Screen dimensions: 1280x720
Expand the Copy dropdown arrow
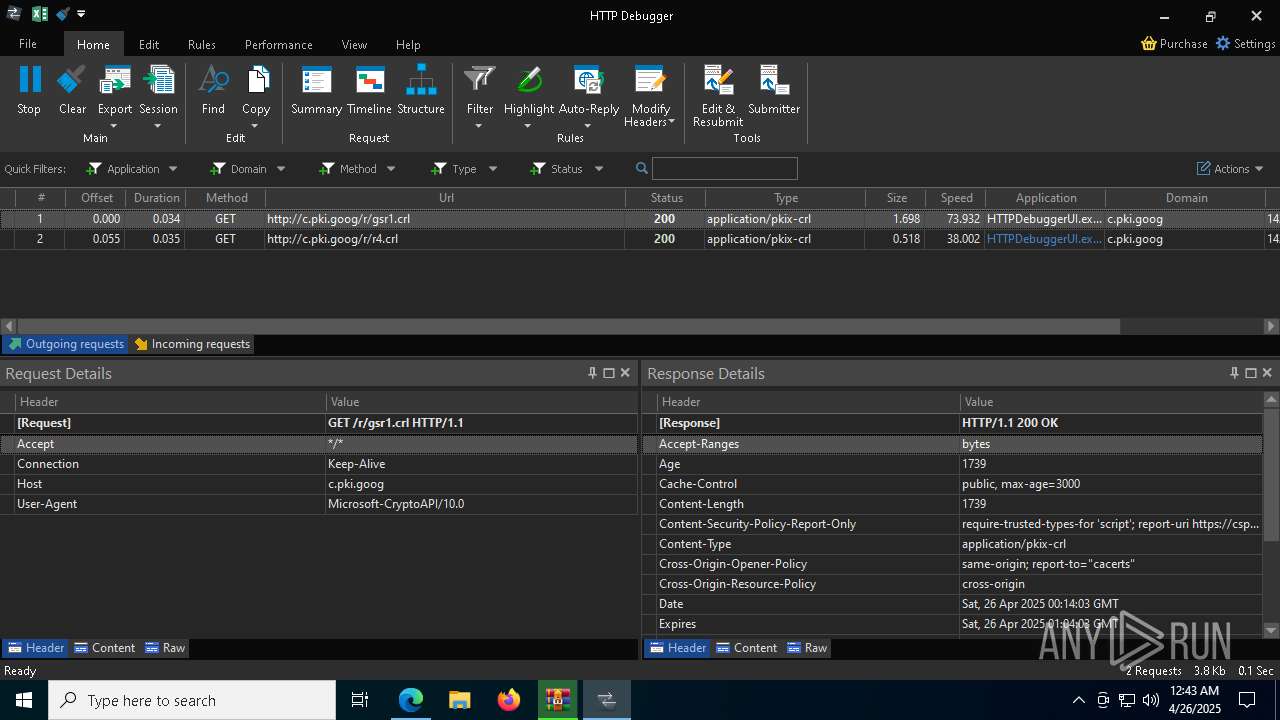click(x=256, y=126)
